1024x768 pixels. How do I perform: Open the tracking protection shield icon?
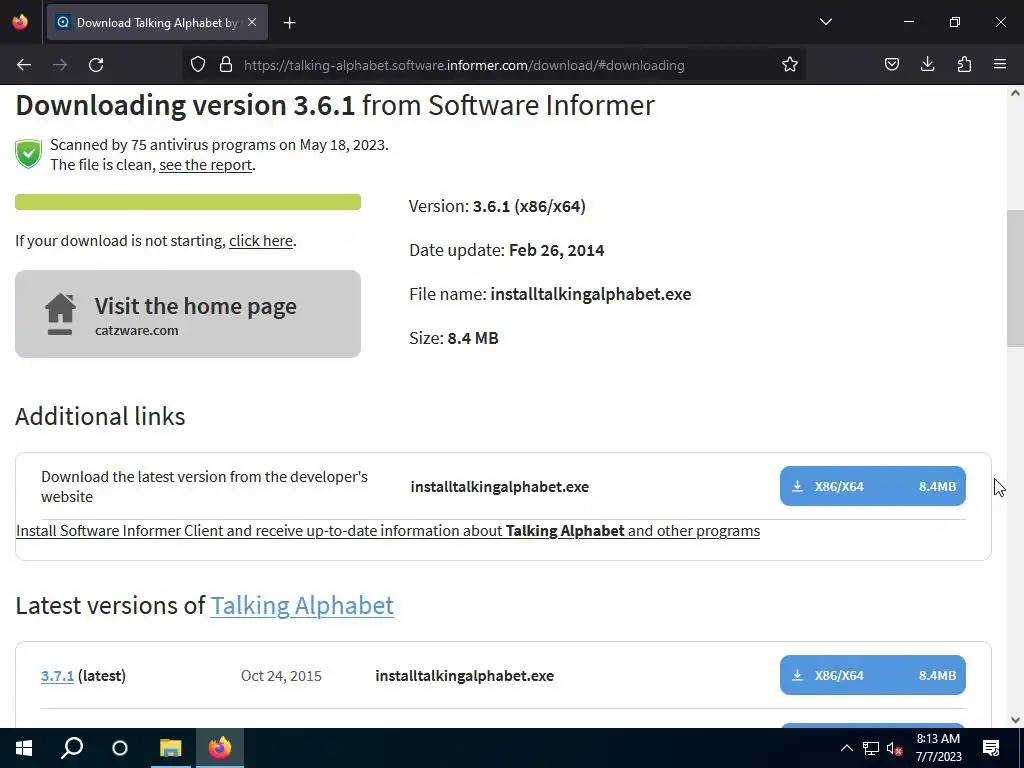pos(198,65)
